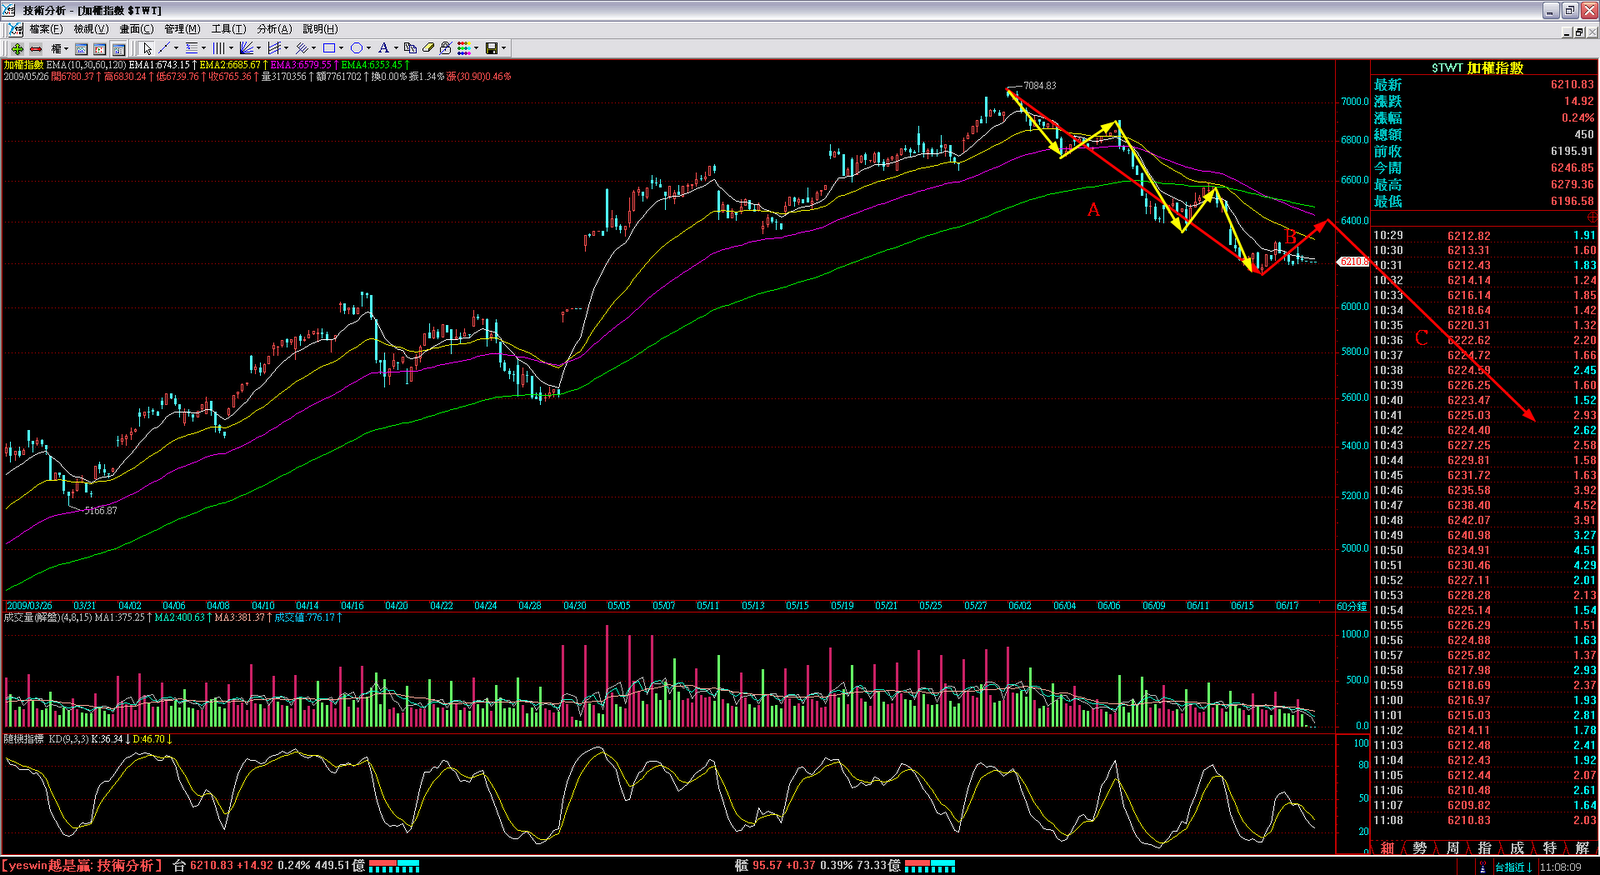
Task: Switch to the 指 tab
Action: [x=1484, y=848]
